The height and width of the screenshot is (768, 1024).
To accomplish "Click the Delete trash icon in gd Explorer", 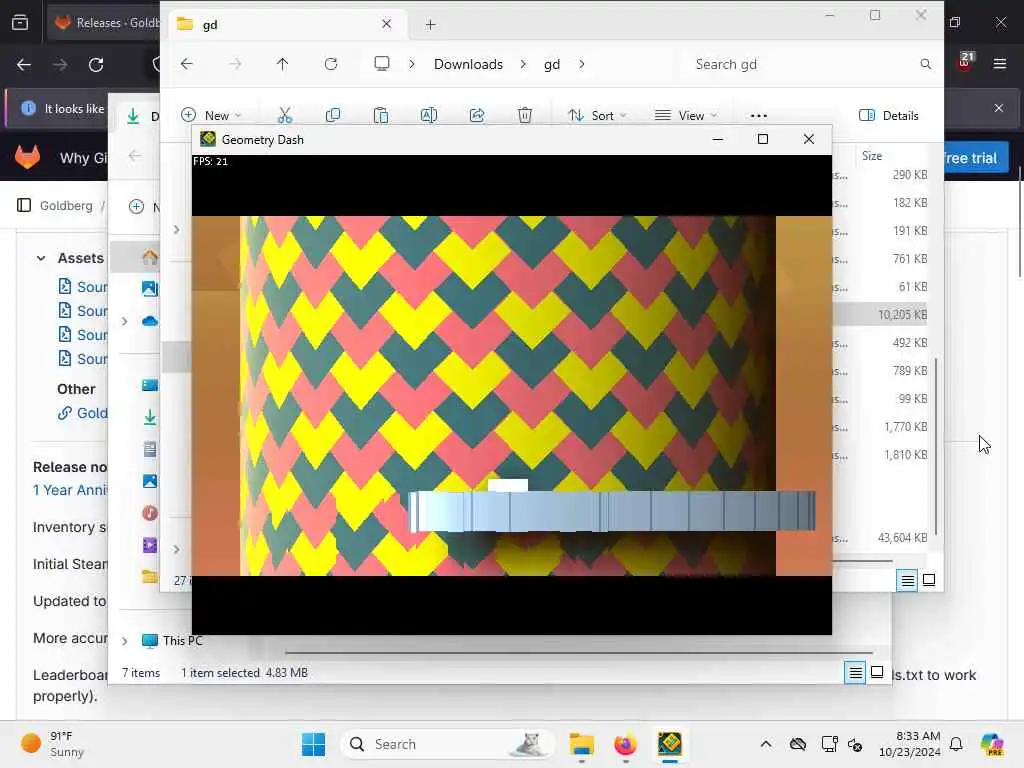I will (x=525, y=116).
